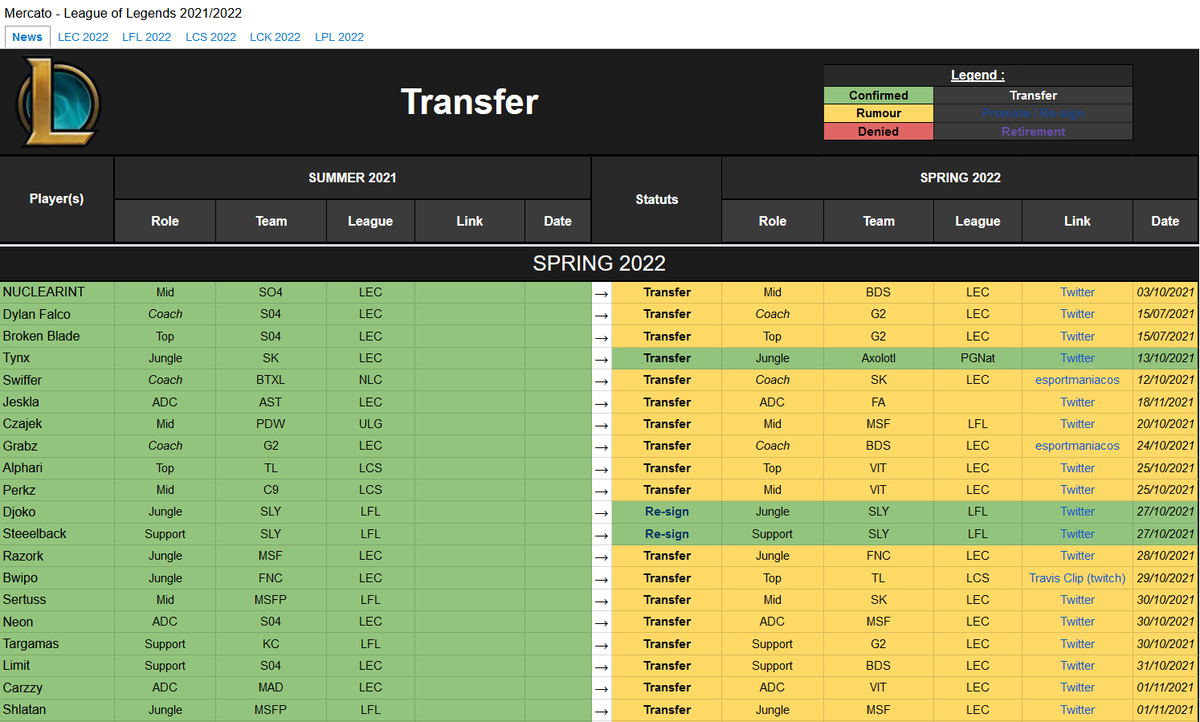This screenshot has height=722, width=1200.
Task: Select the NUCLEARINT player cell
Action: click(57, 292)
